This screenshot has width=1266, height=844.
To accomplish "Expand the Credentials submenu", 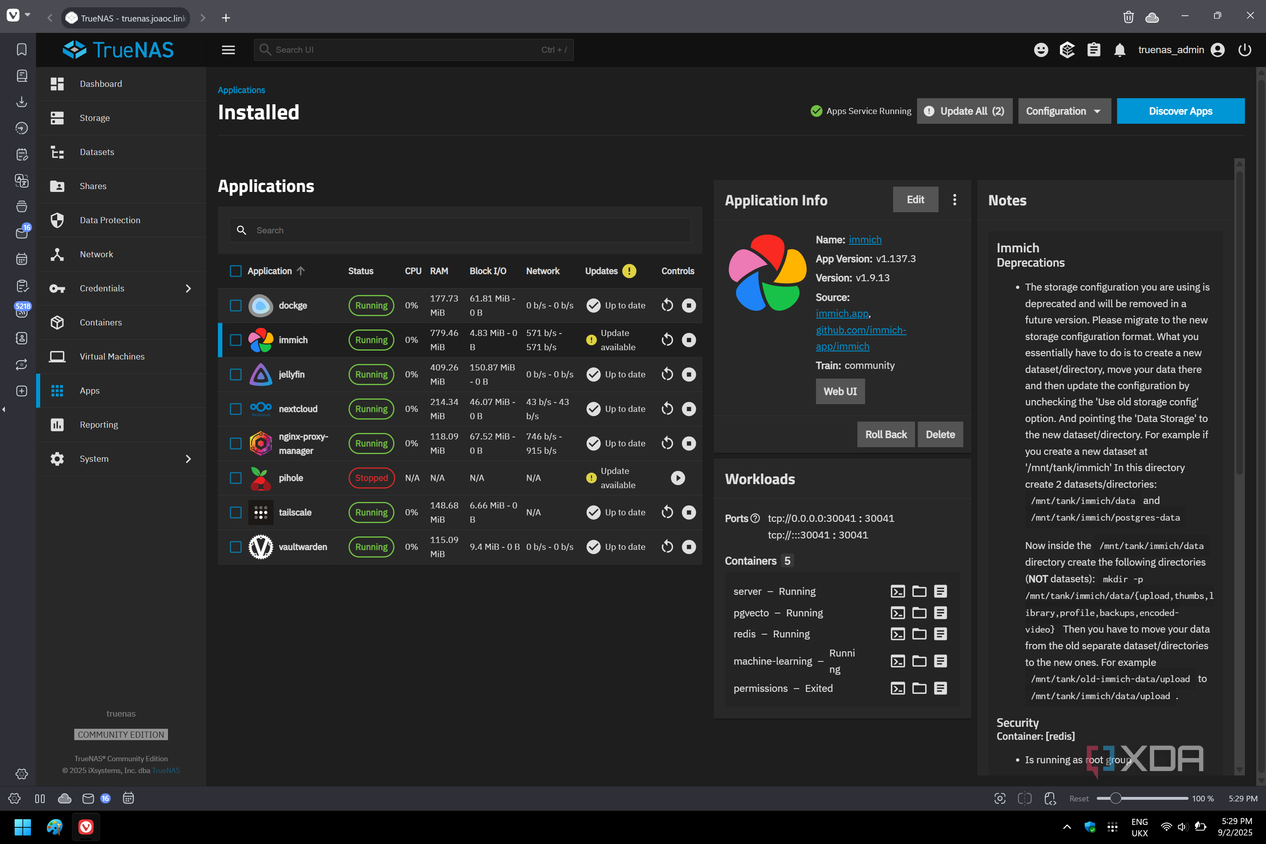I will (188, 288).
